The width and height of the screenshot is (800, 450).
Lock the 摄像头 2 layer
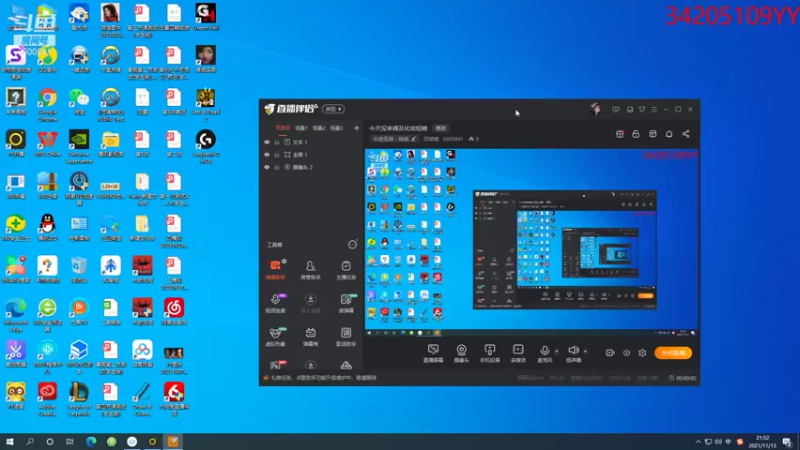click(x=277, y=167)
